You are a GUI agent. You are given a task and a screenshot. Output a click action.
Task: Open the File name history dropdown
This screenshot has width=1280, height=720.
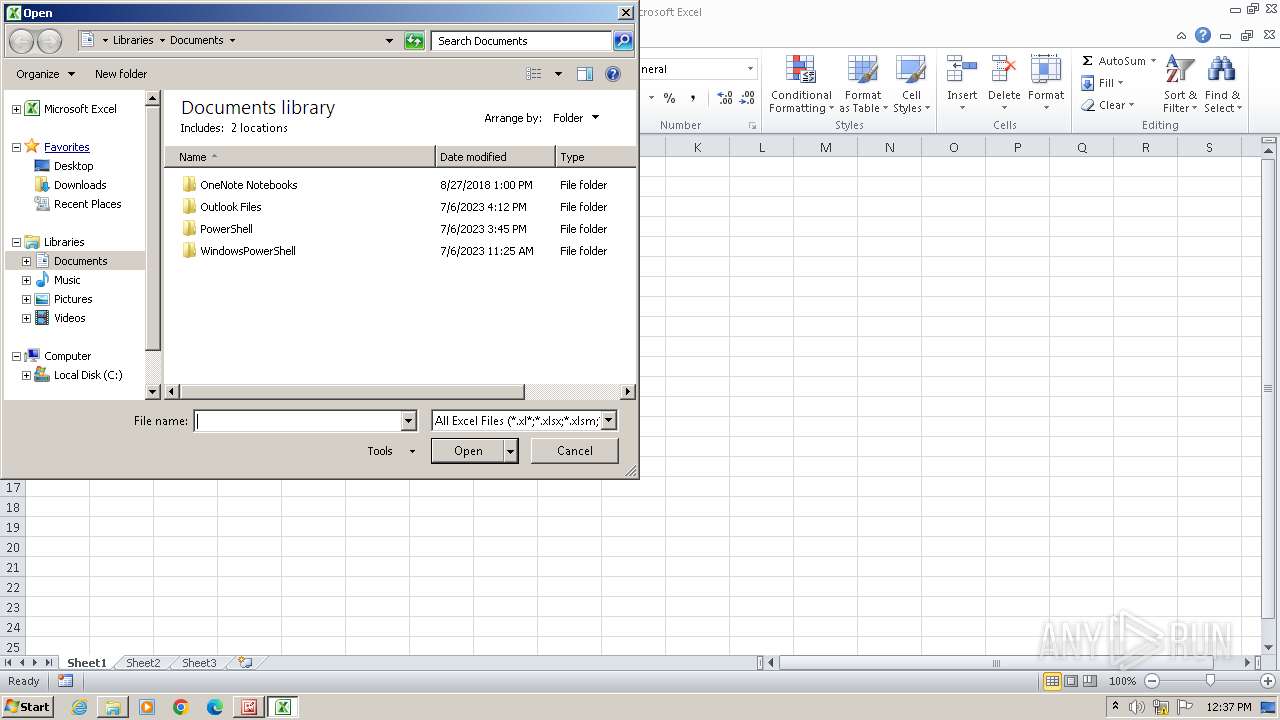pos(408,421)
